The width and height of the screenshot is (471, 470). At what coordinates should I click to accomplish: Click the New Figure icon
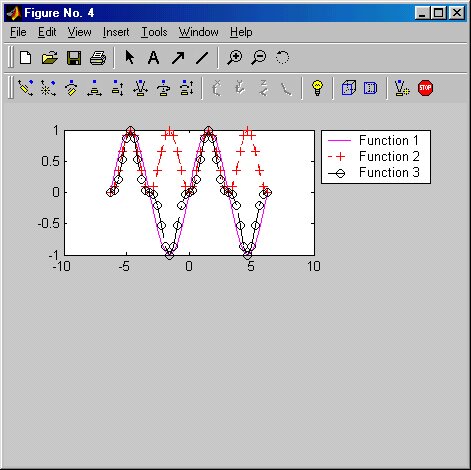coord(26,58)
